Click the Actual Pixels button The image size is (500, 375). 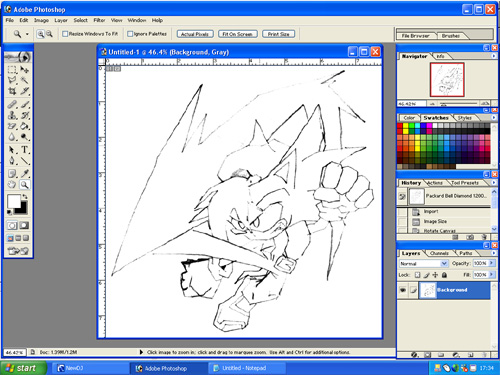click(195, 34)
